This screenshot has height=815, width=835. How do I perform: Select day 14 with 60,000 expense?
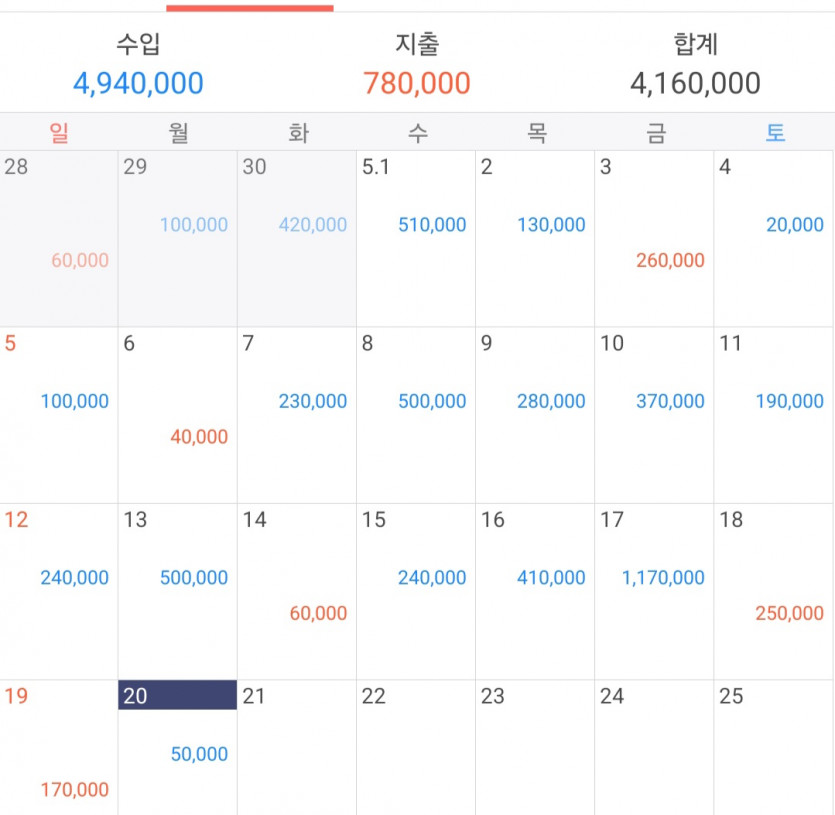click(297, 591)
